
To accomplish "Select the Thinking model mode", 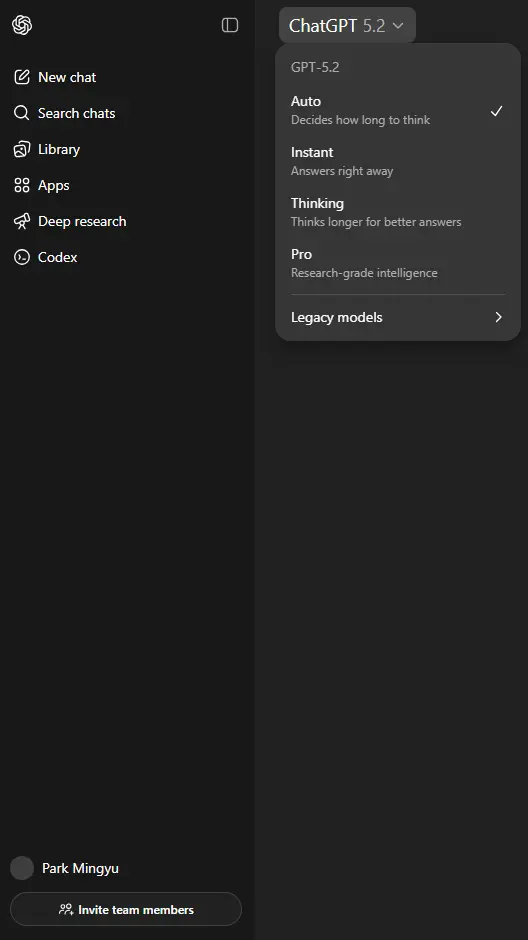I will (x=397, y=212).
